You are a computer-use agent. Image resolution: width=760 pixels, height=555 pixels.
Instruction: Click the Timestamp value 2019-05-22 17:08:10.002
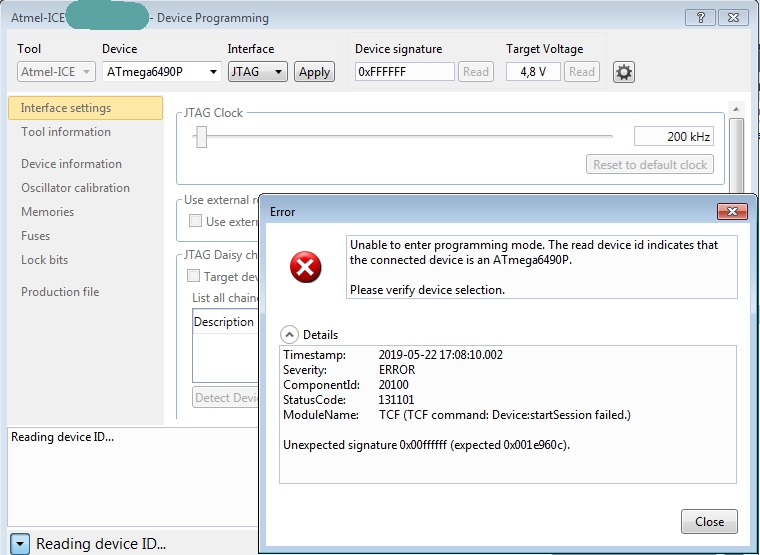coord(441,355)
